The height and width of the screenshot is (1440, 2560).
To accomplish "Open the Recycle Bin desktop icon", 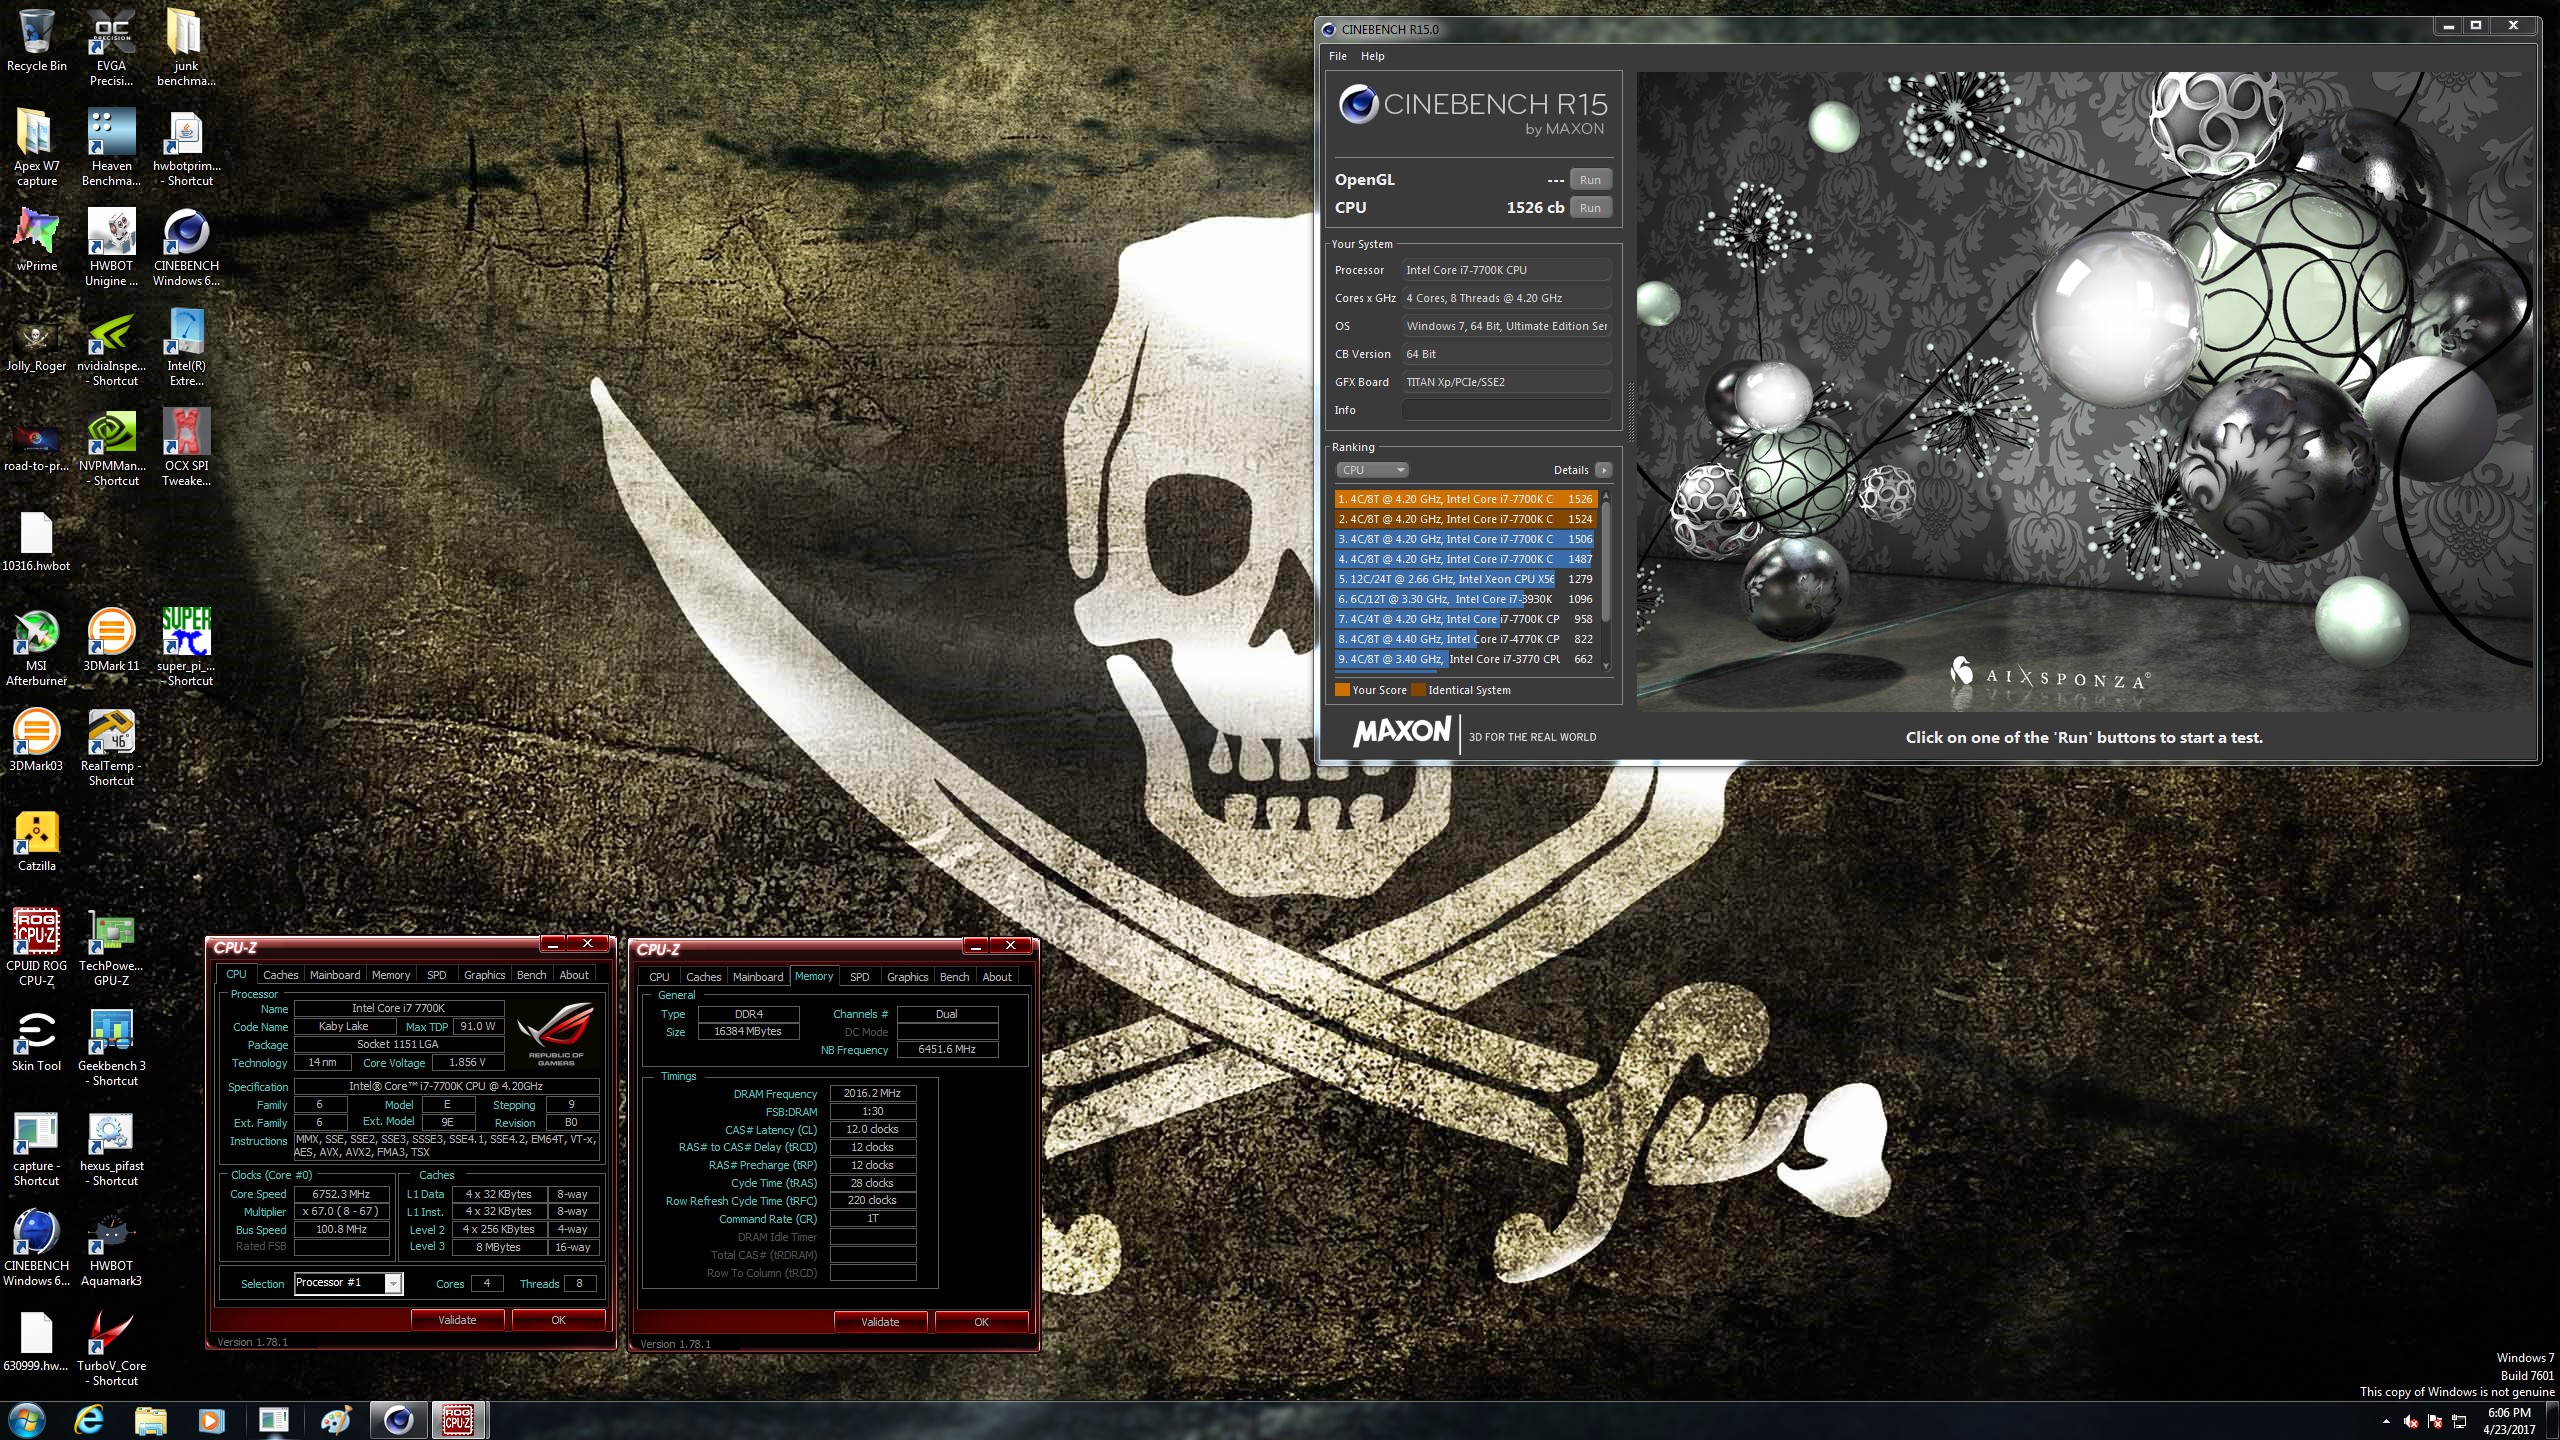I will 37,42.
